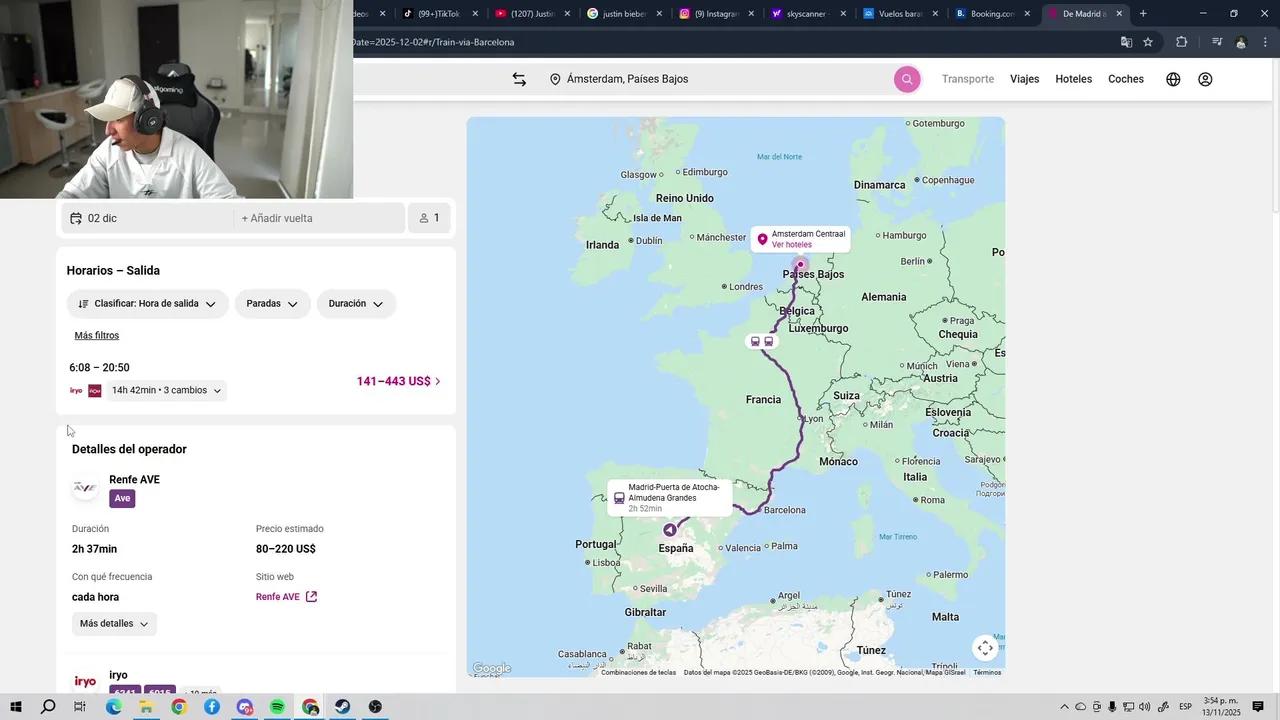Viewport: 1280px width, 720px height.
Task: Open OBS Studio from taskbar
Action: click(375, 707)
